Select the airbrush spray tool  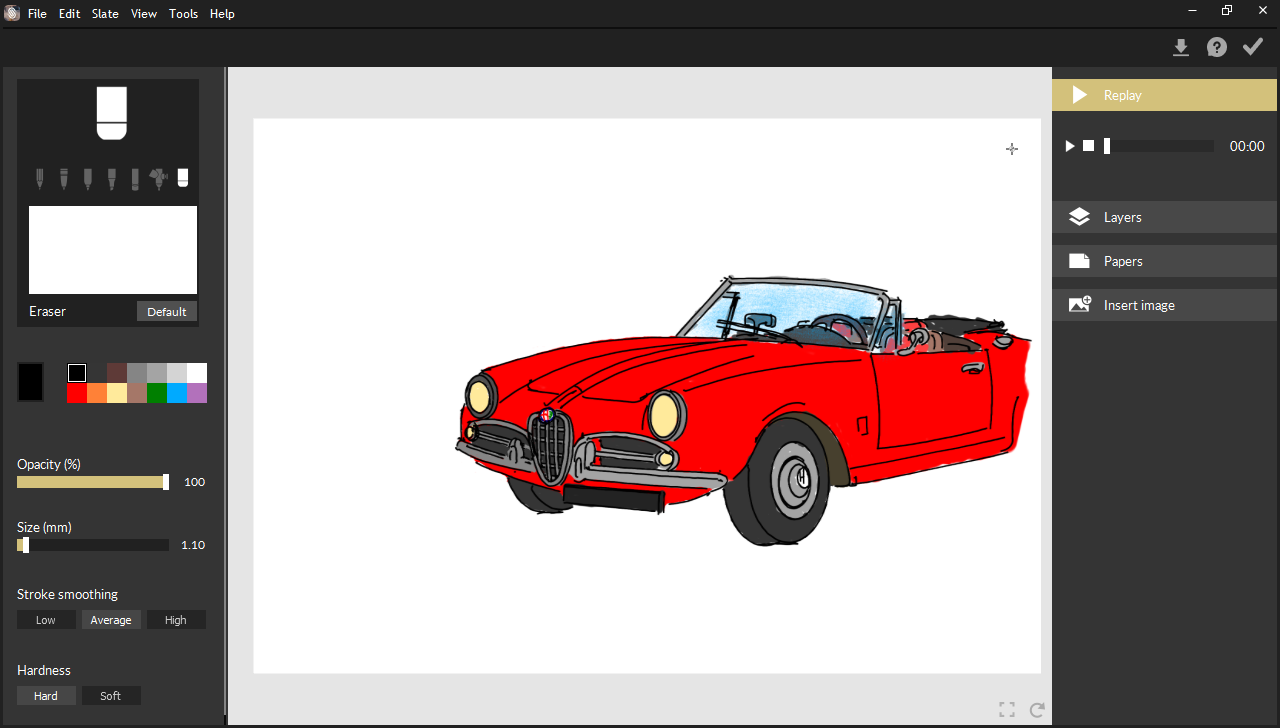pyautogui.click(x=158, y=178)
